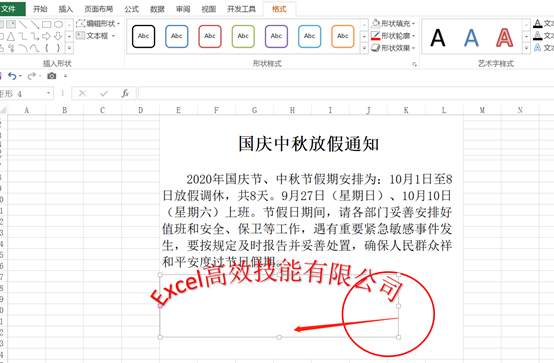Open the Undo history dropdown arrow
Viewport: 554px width, 363px height.
(20, 76)
